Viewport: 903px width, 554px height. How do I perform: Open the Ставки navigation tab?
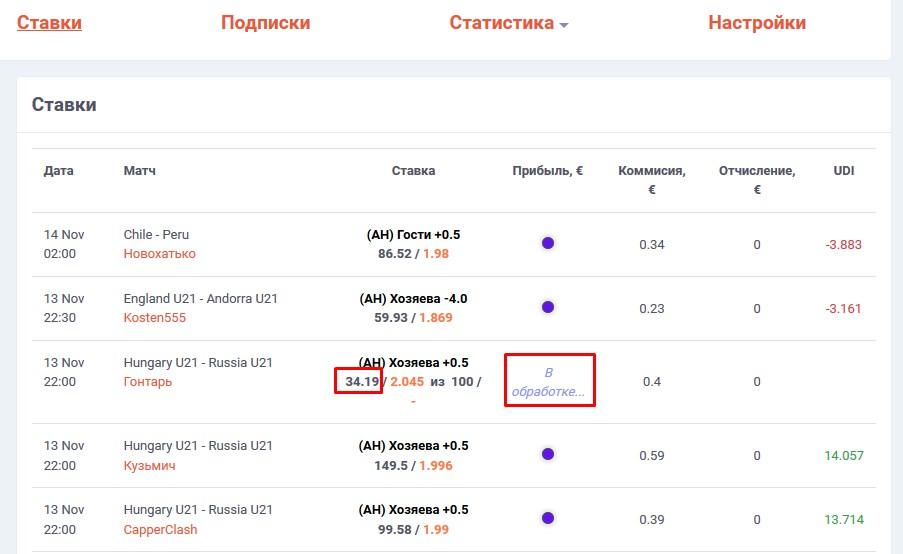(49, 23)
